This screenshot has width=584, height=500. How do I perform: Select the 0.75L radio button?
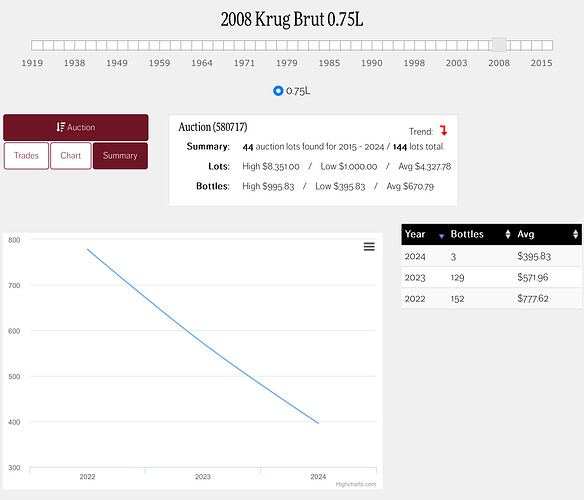278,91
